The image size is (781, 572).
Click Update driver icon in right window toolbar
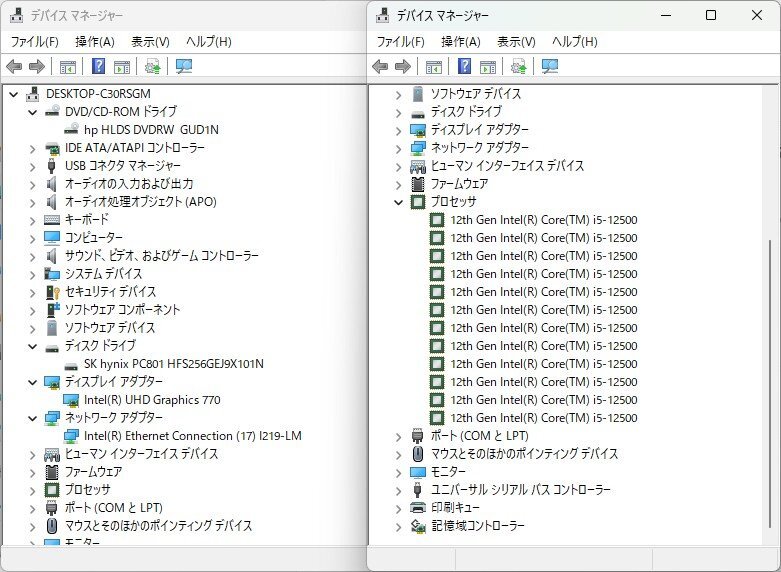(x=519, y=66)
